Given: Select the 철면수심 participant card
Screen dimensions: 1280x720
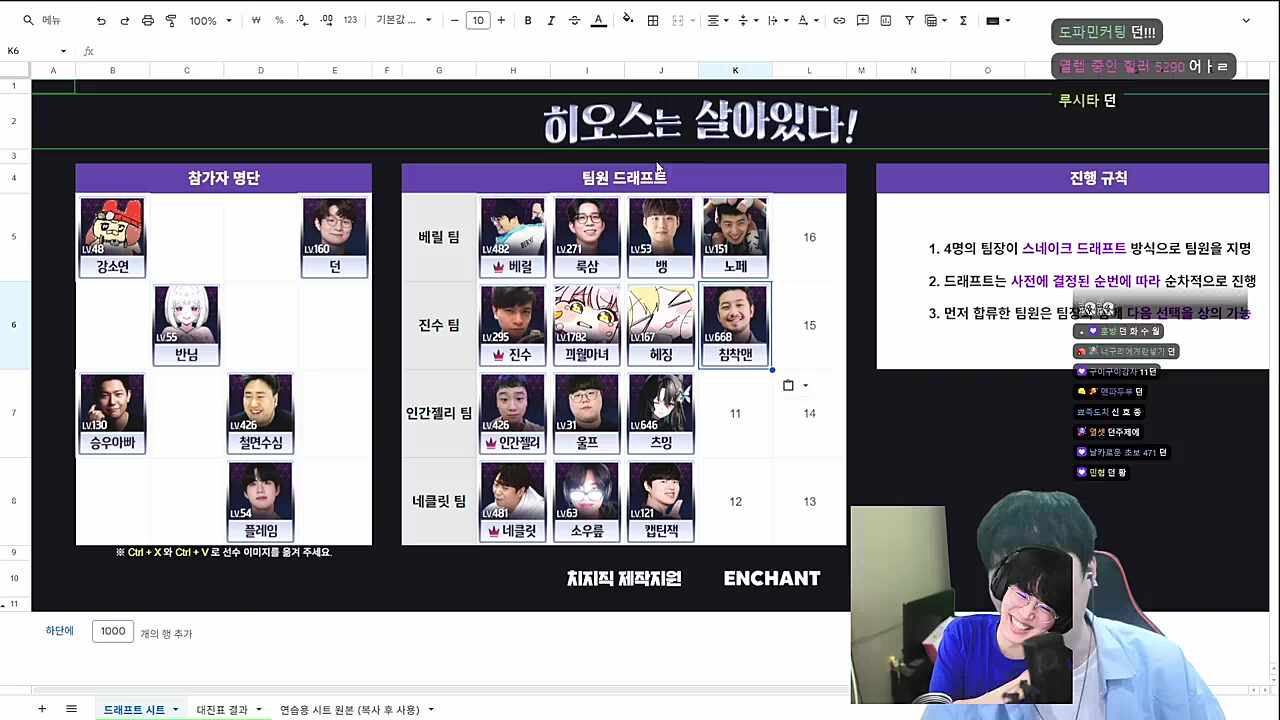Looking at the screenshot, I should click(260, 413).
